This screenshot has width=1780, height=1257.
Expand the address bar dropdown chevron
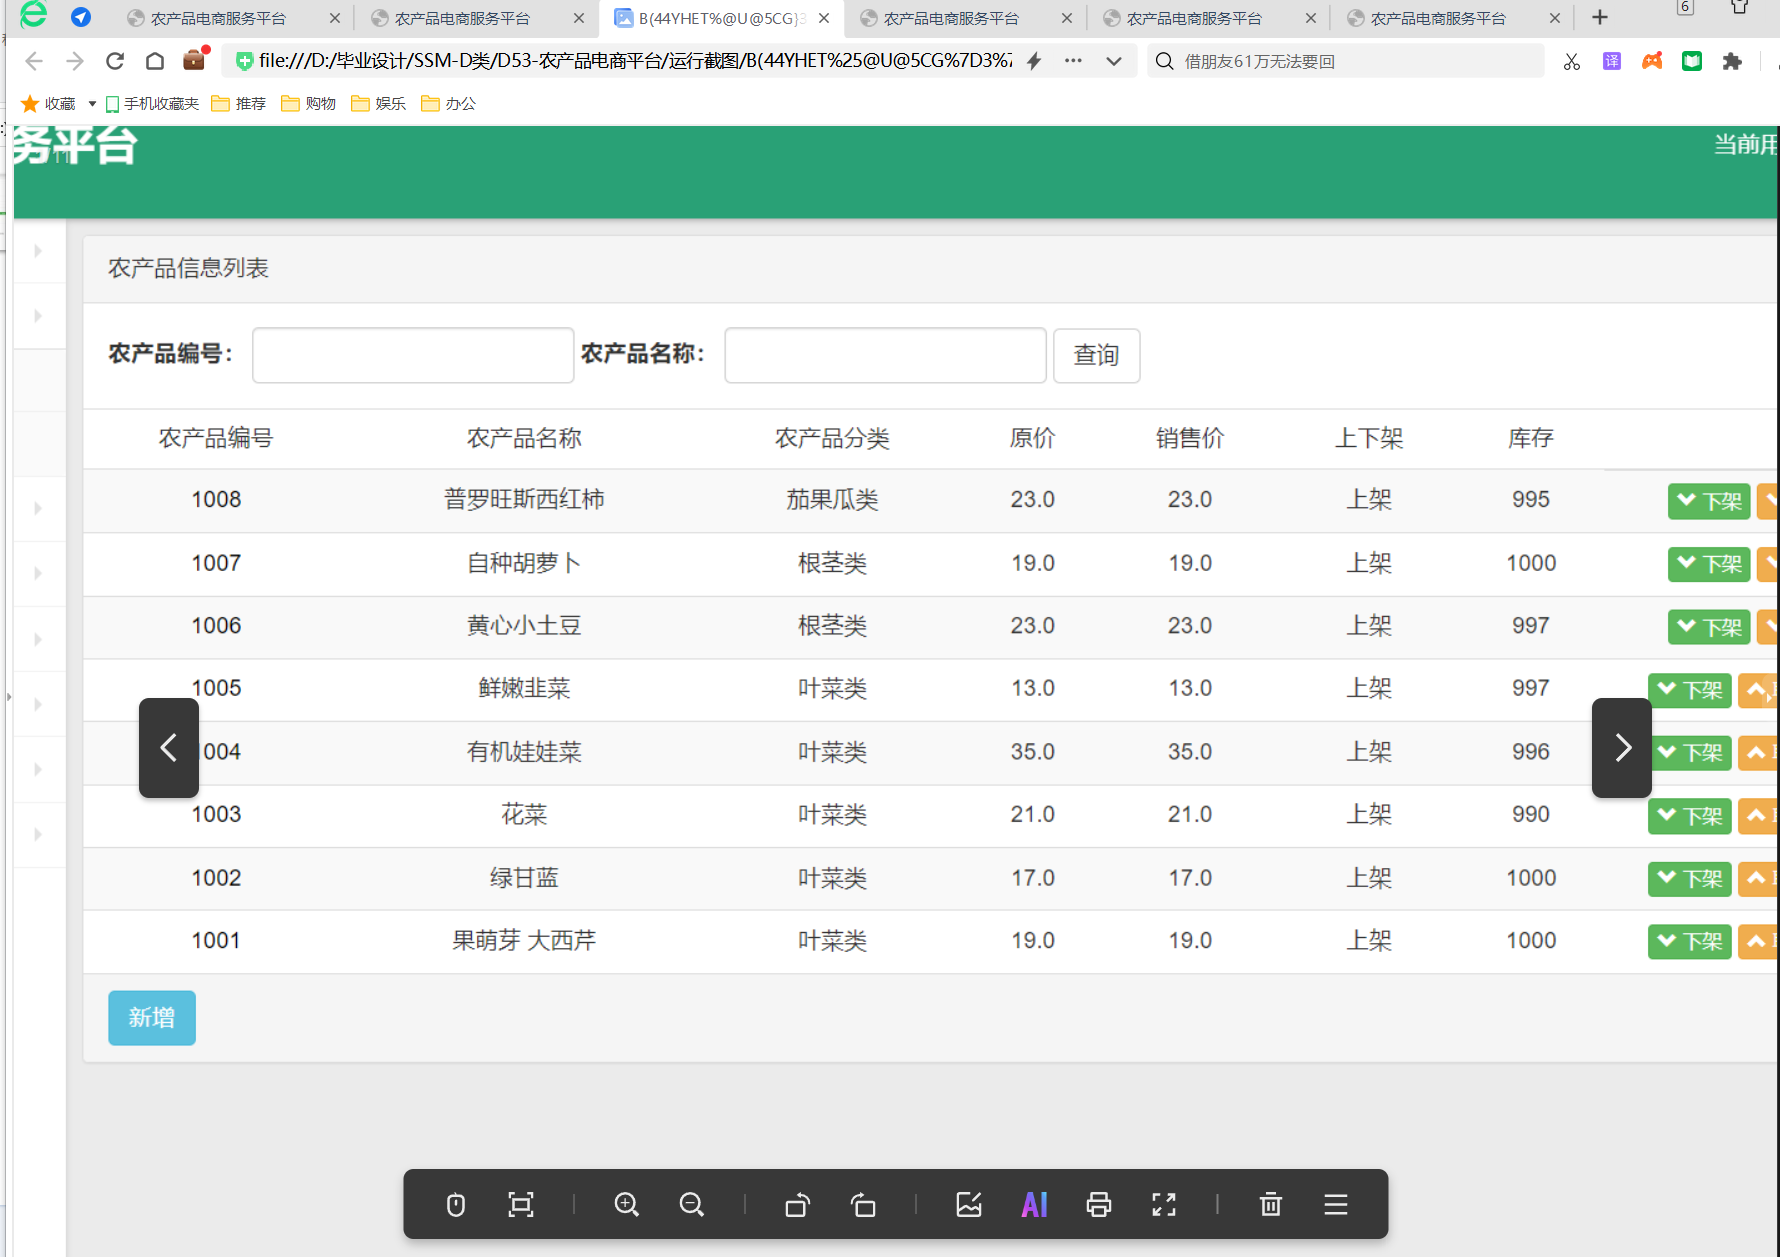click(1113, 61)
